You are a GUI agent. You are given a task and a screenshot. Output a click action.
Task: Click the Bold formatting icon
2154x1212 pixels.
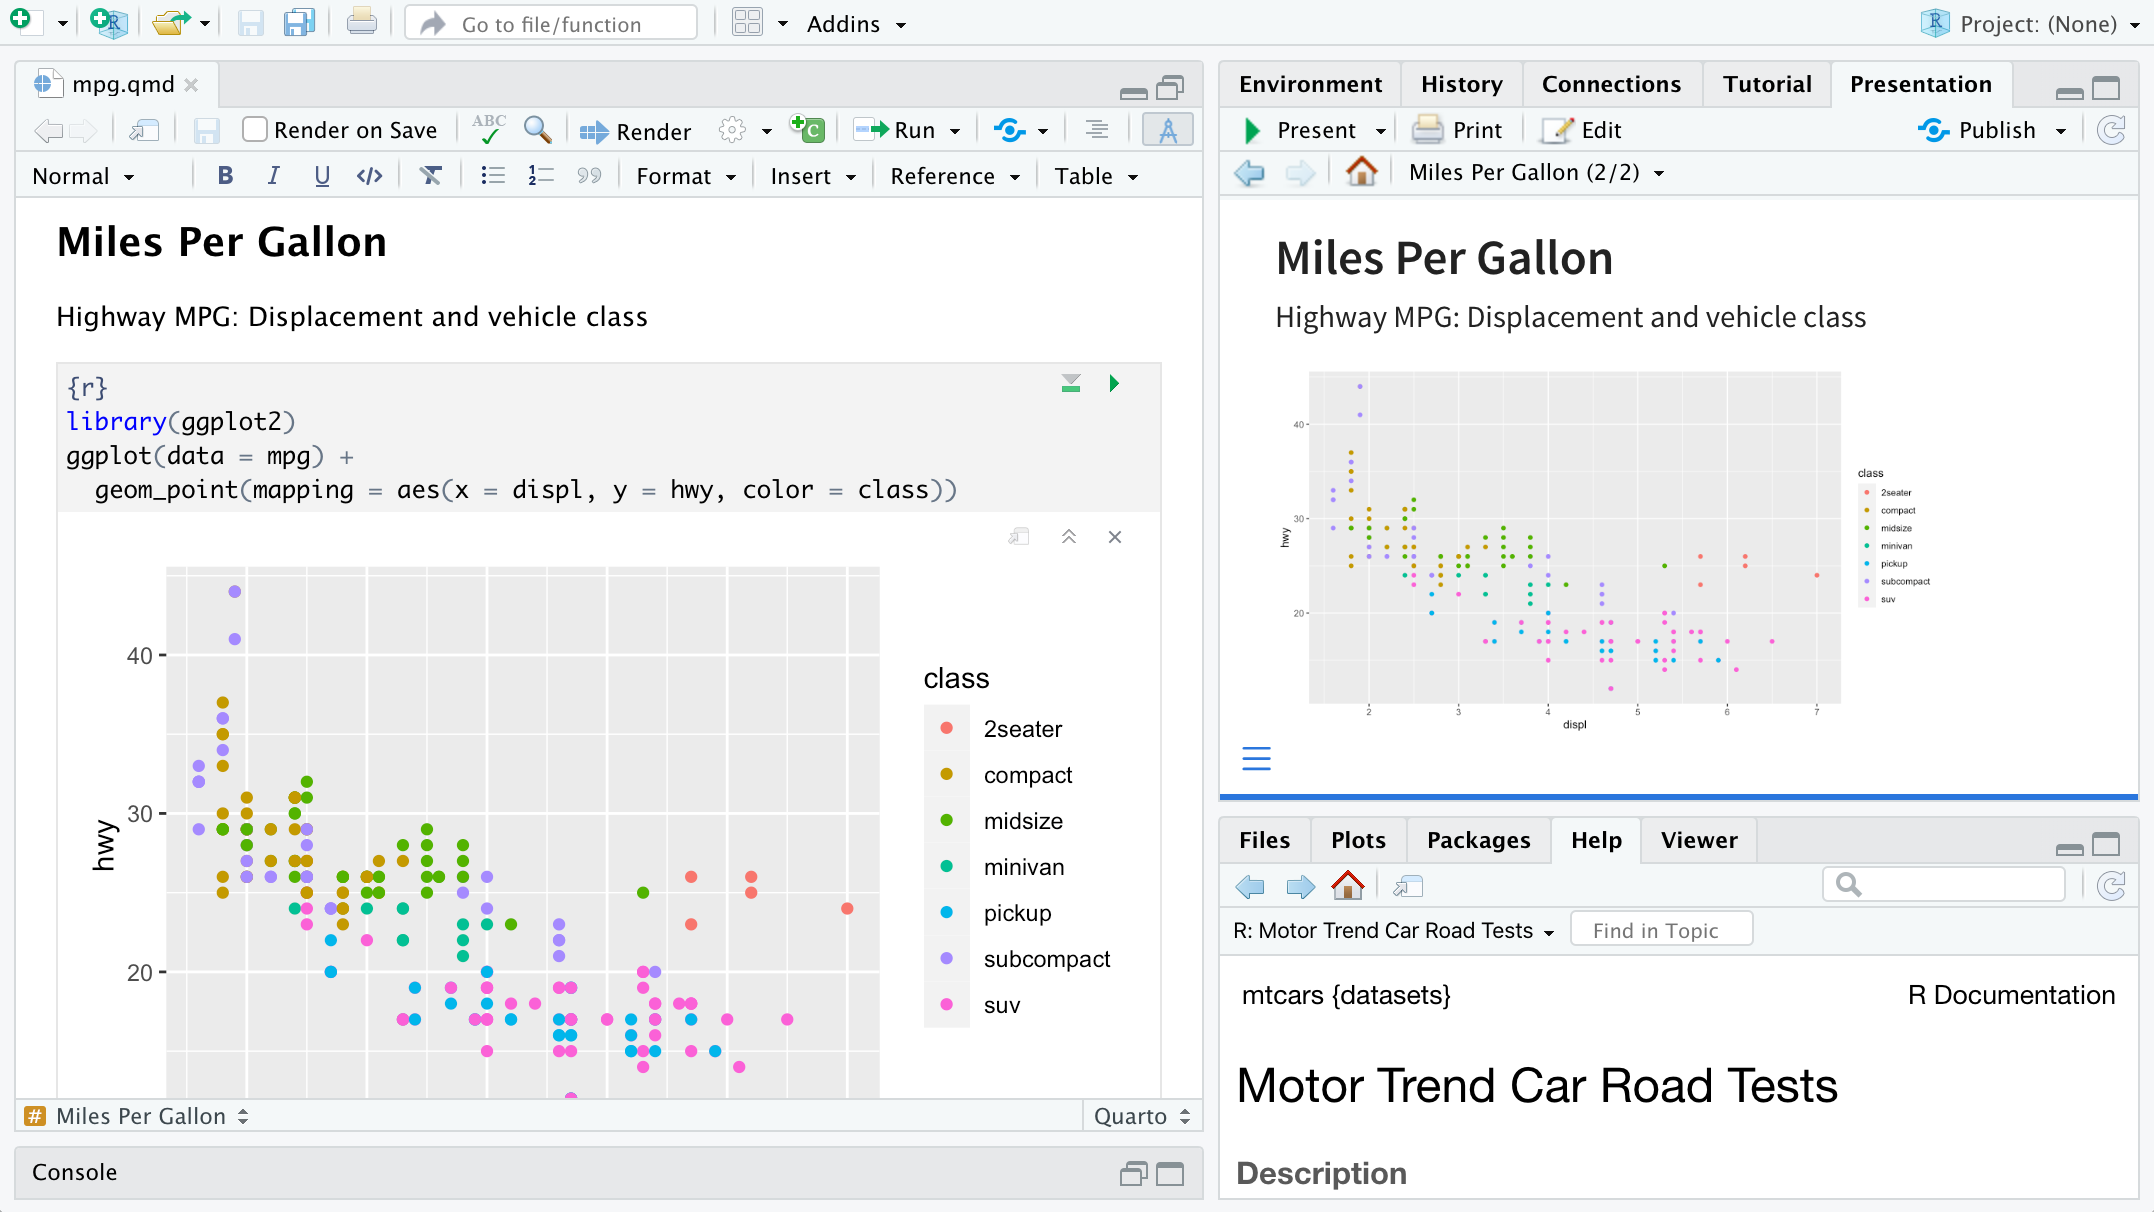[x=225, y=176]
